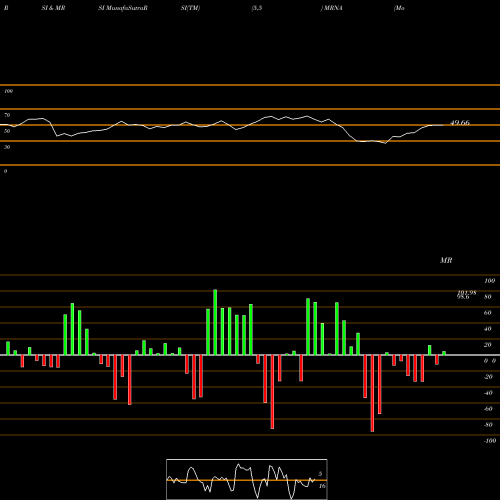Click the RSI axis label 0

pyautogui.click(x=5, y=171)
